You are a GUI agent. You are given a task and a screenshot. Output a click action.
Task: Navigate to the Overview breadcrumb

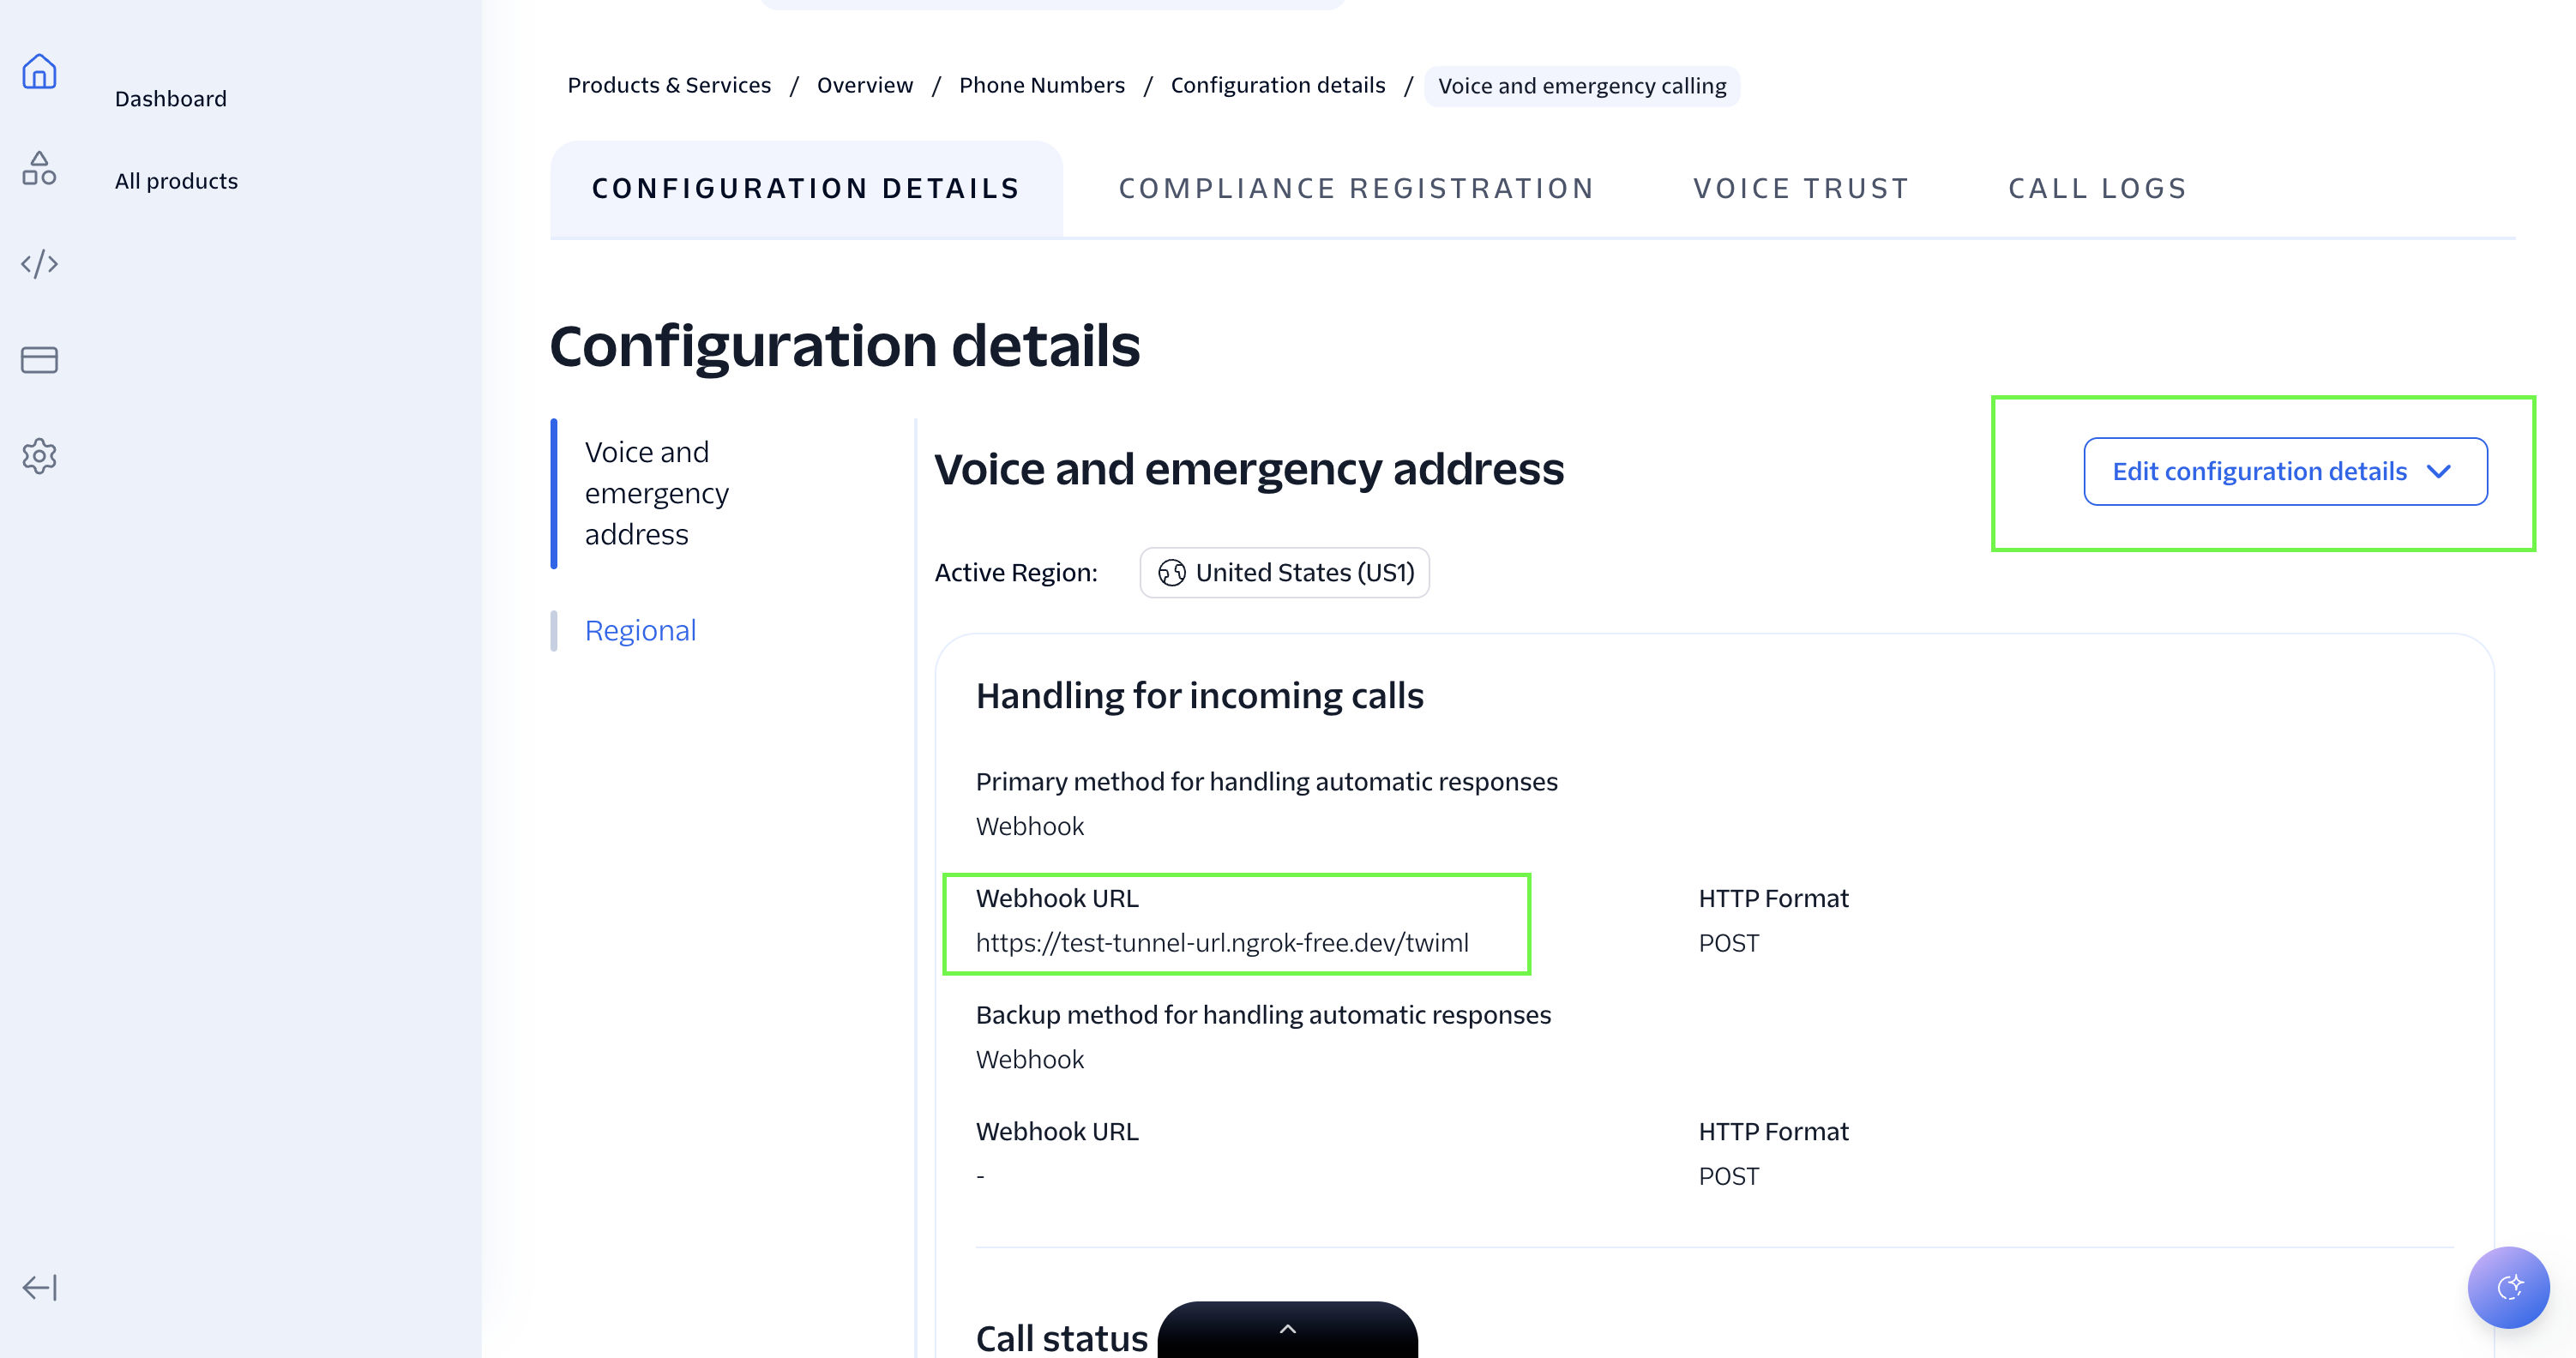pos(864,86)
